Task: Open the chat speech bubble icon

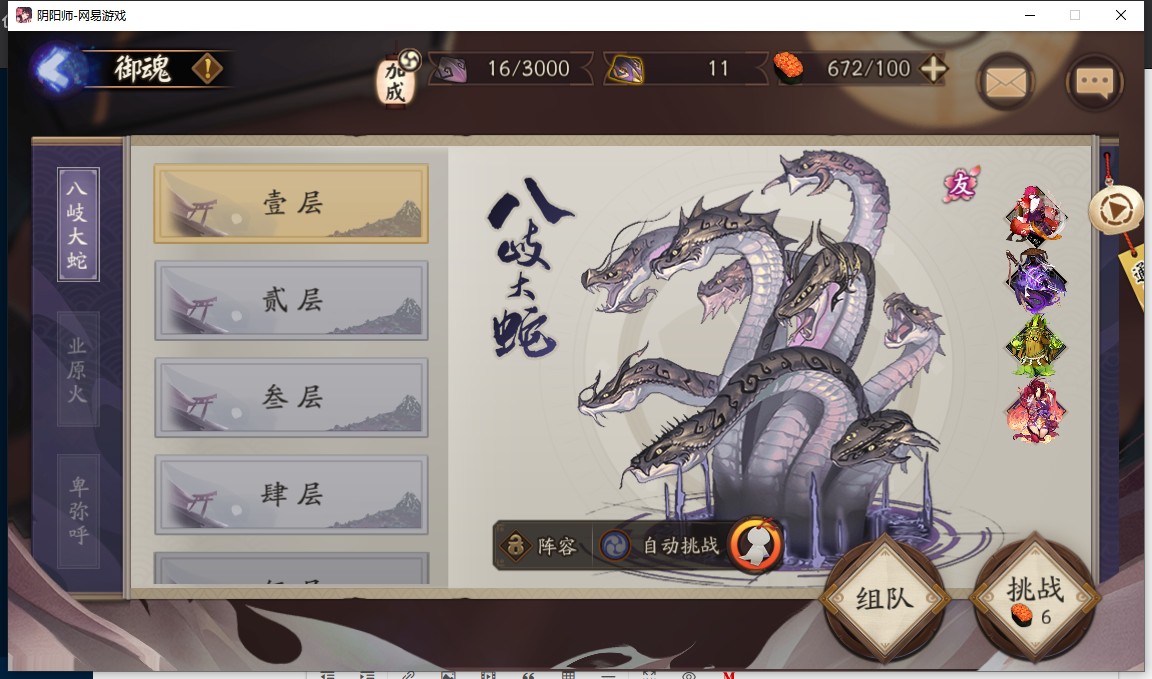Action: pos(1094,82)
